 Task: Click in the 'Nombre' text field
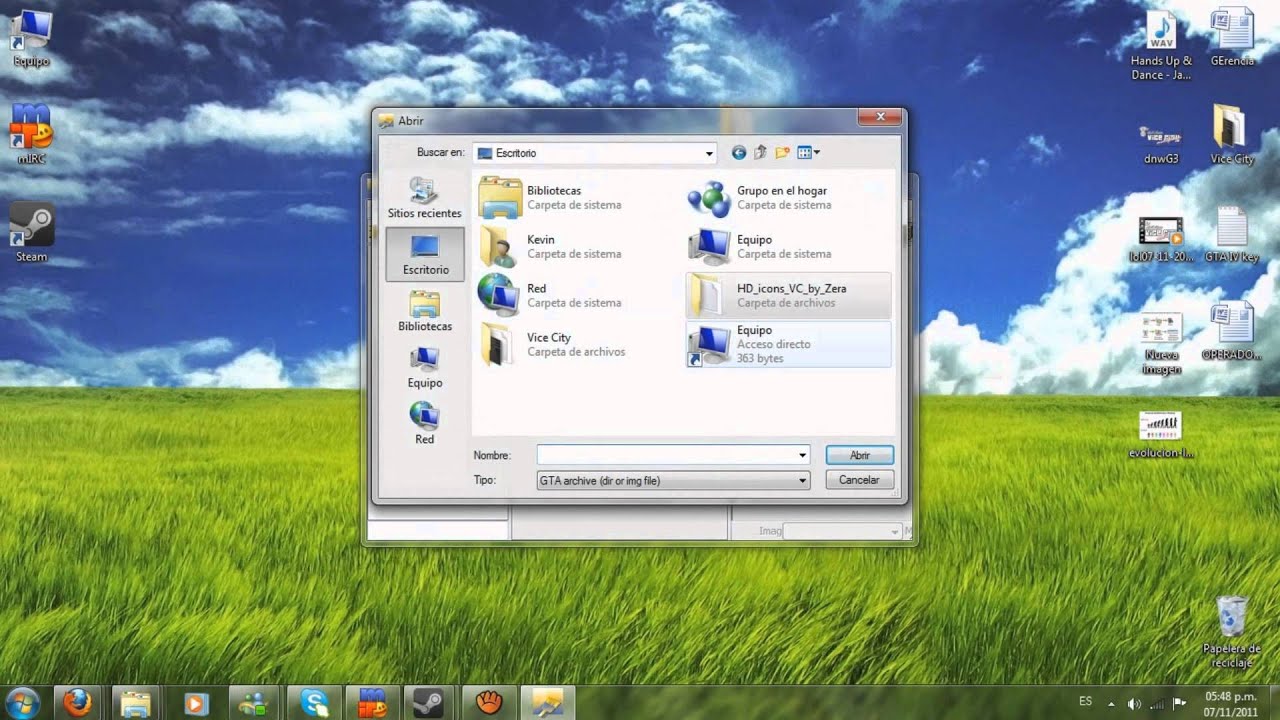(x=666, y=455)
